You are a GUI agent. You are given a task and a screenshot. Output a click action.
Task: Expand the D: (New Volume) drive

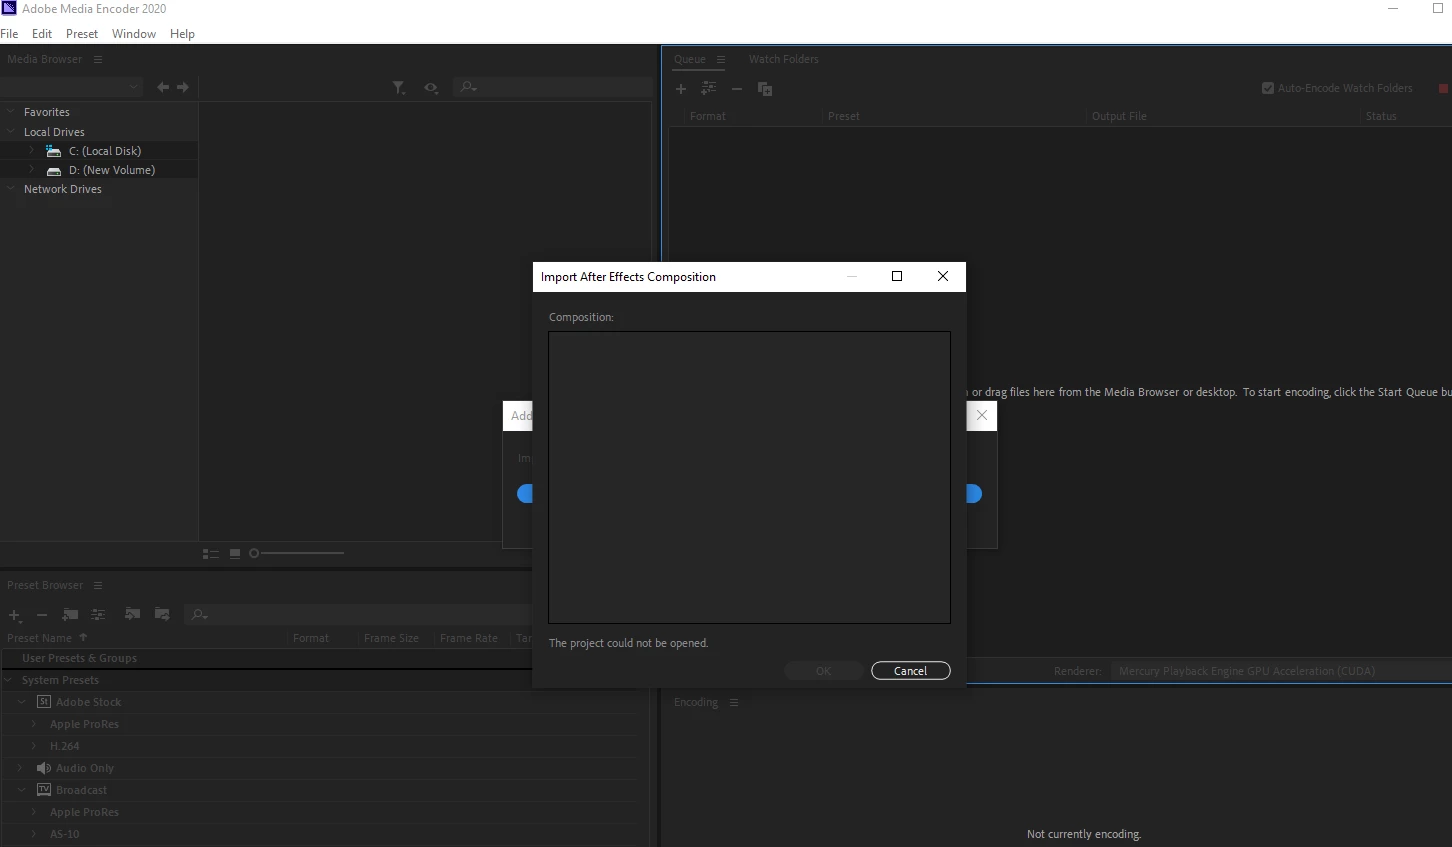click(x=31, y=170)
